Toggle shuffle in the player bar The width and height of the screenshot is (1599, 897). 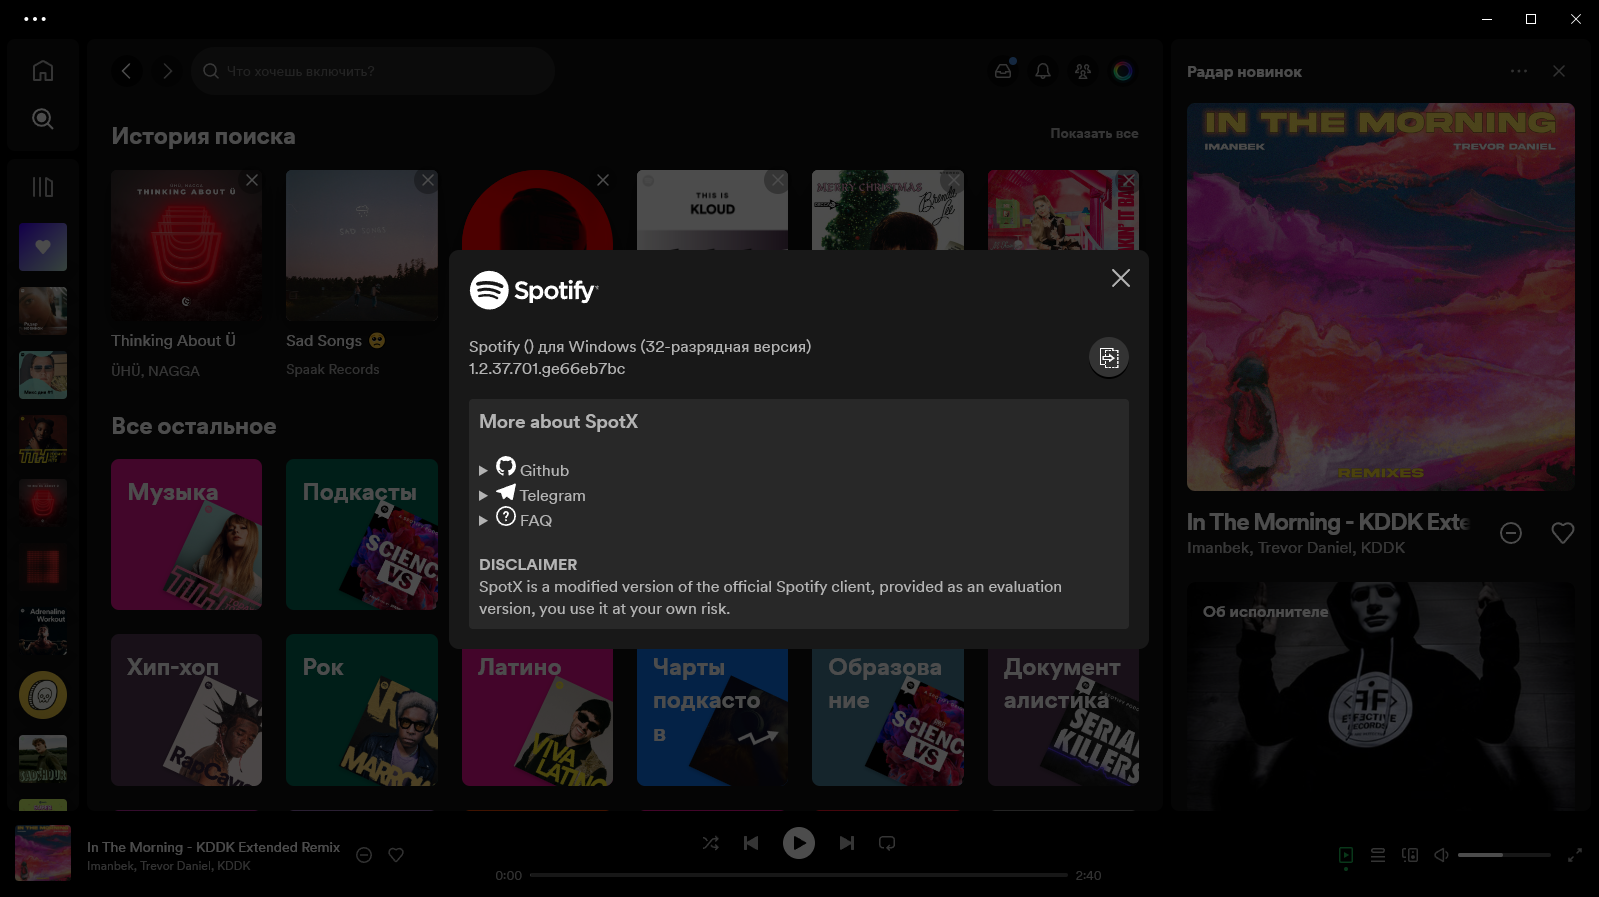pyautogui.click(x=711, y=843)
